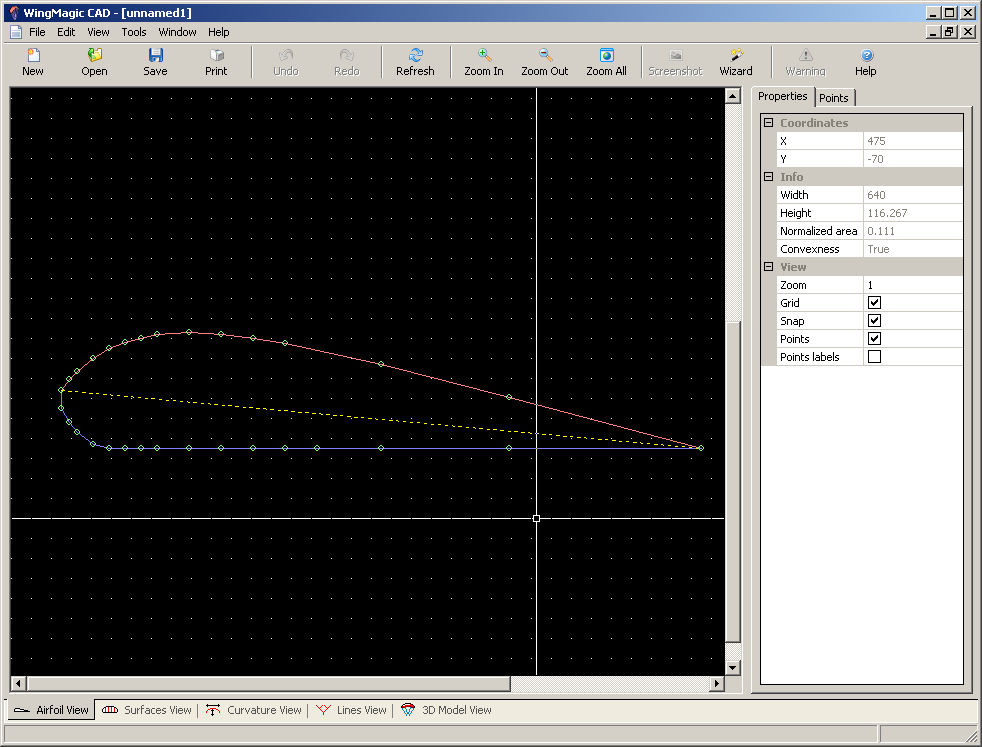Switch to Curvature View tab
This screenshot has width=982, height=747.
tap(254, 710)
